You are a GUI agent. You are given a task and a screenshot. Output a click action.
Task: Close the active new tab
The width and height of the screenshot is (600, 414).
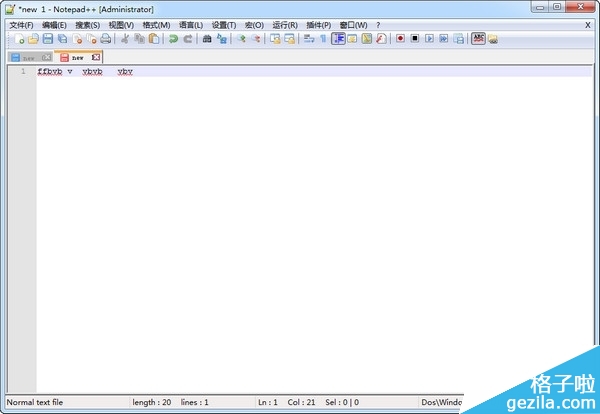point(96,57)
